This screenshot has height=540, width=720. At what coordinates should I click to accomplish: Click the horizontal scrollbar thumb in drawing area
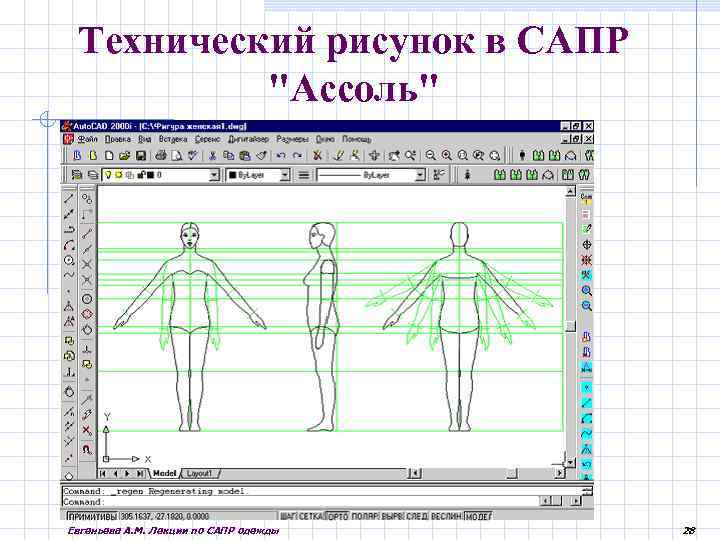point(512,473)
